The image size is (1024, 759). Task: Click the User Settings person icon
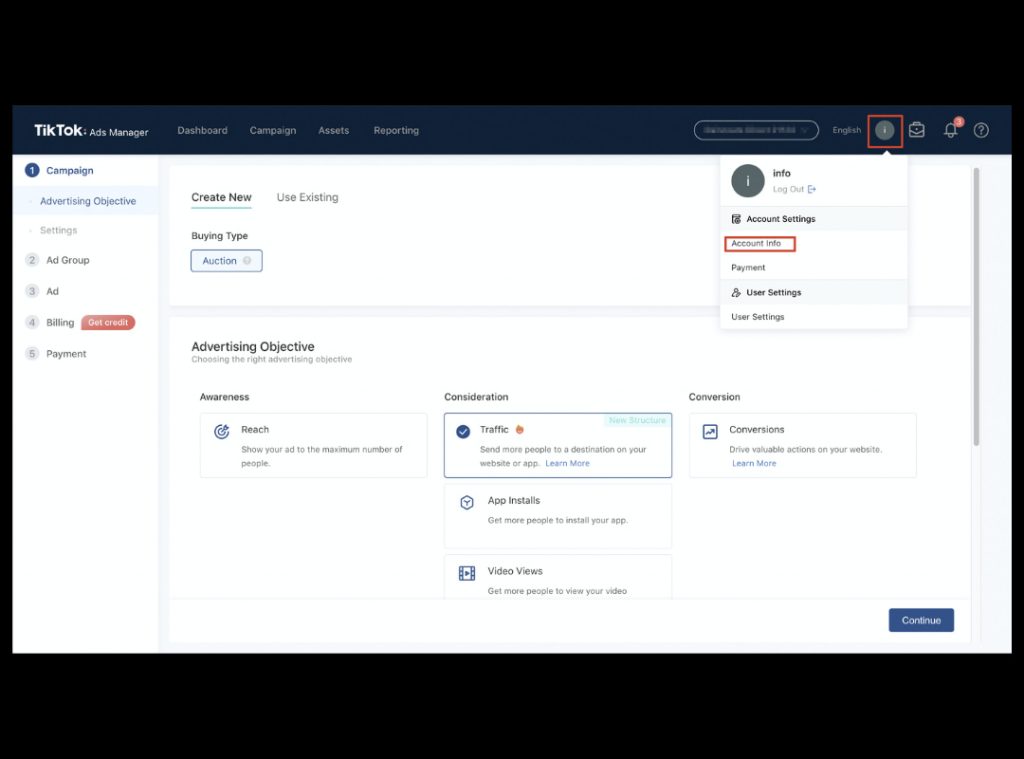pyautogui.click(x=736, y=293)
